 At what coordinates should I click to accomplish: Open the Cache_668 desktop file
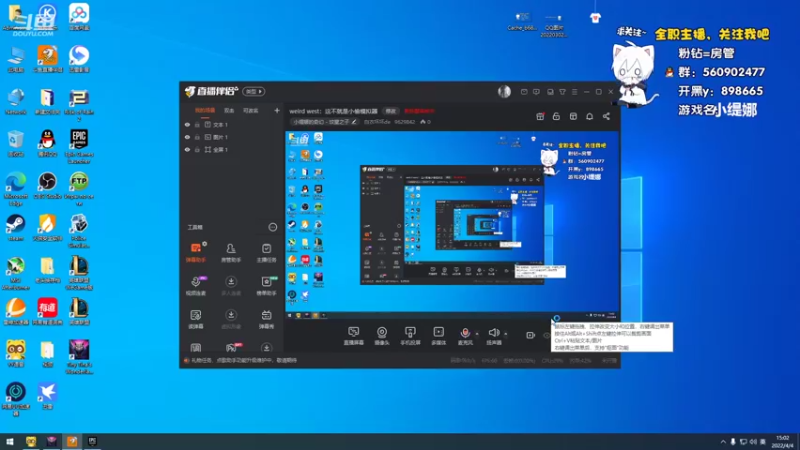(x=522, y=22)
